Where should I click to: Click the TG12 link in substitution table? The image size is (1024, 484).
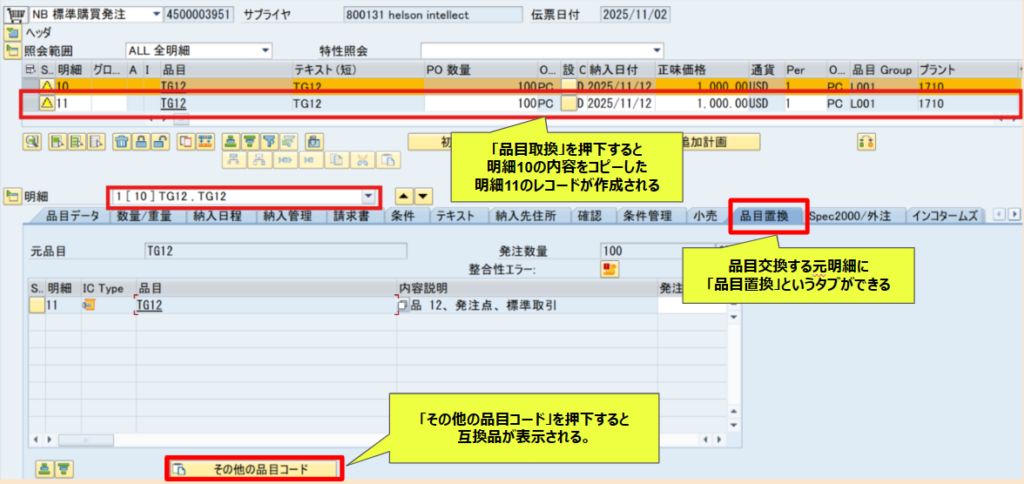(x=150, y=305)
